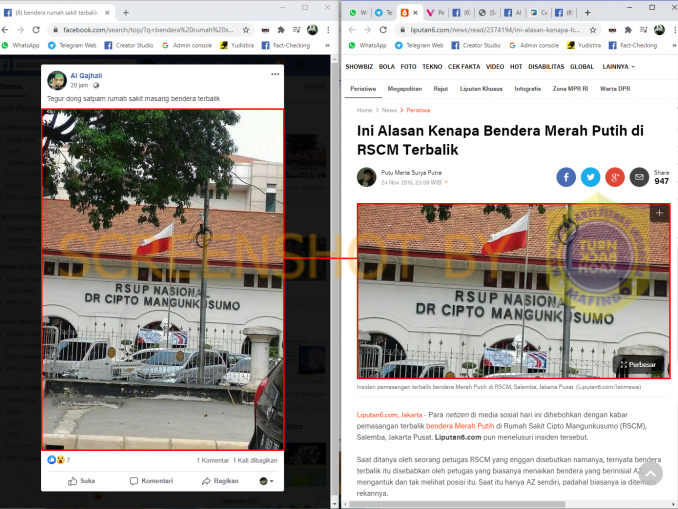678x509 pixels.
Task: Click Komentari button on Facebook post
Action: click(x=151, y=481)
